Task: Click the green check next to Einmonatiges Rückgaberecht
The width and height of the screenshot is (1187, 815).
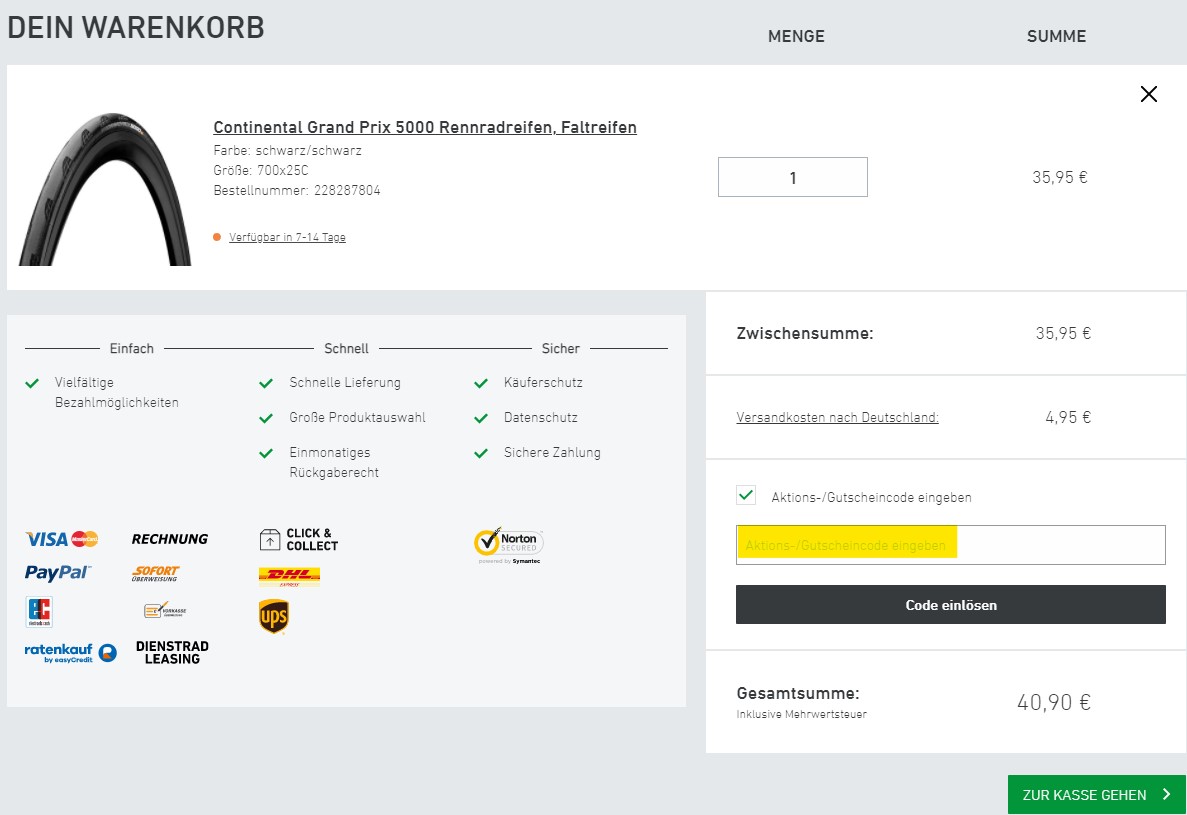Action: [x=266, y=453]
